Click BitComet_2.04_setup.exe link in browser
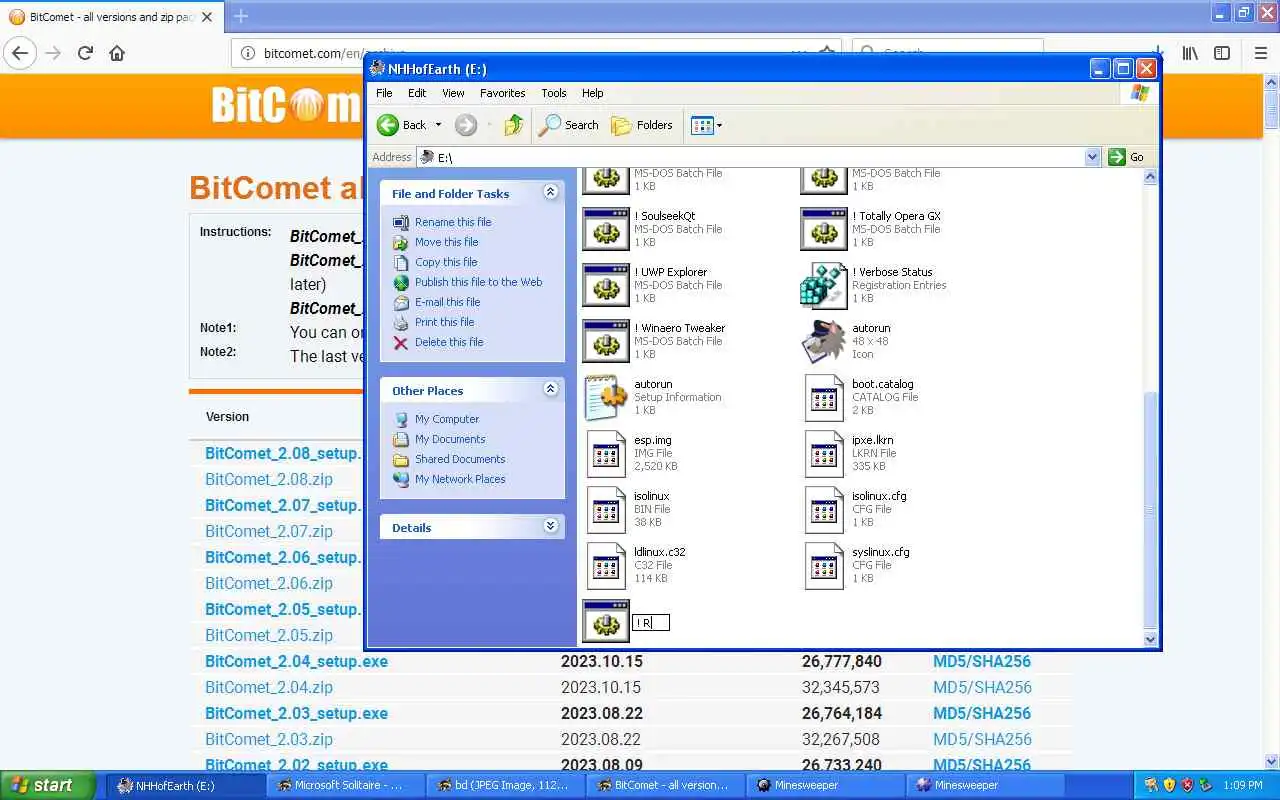The width and height of the screenshot is (1280, 800). click(296, 661)
